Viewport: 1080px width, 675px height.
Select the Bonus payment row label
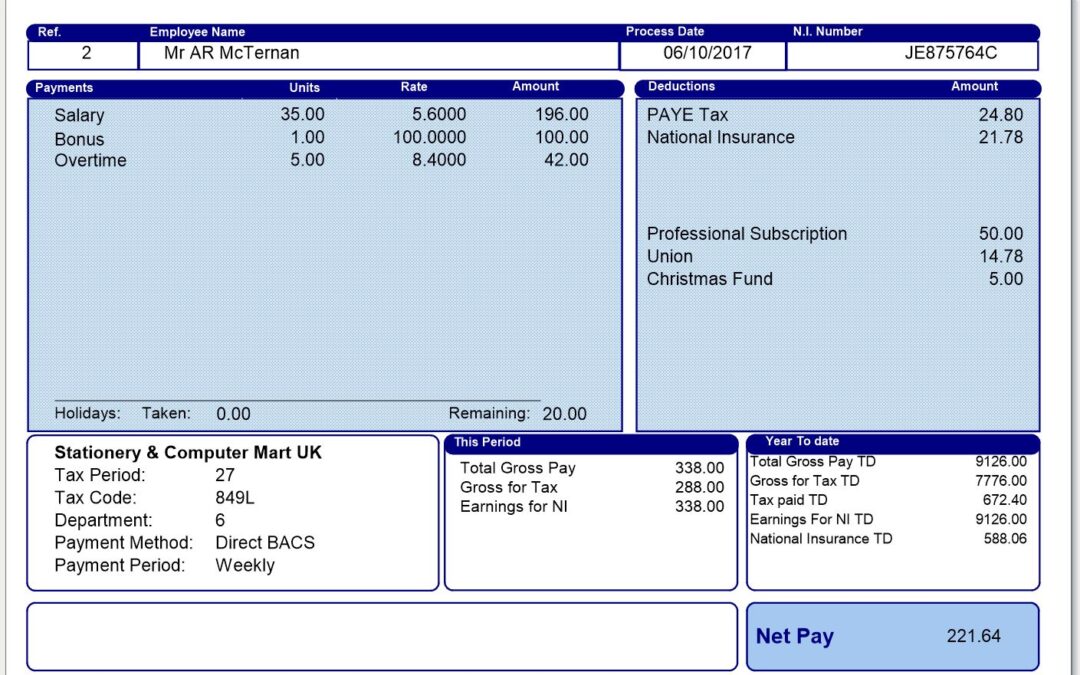click(79, 139)
